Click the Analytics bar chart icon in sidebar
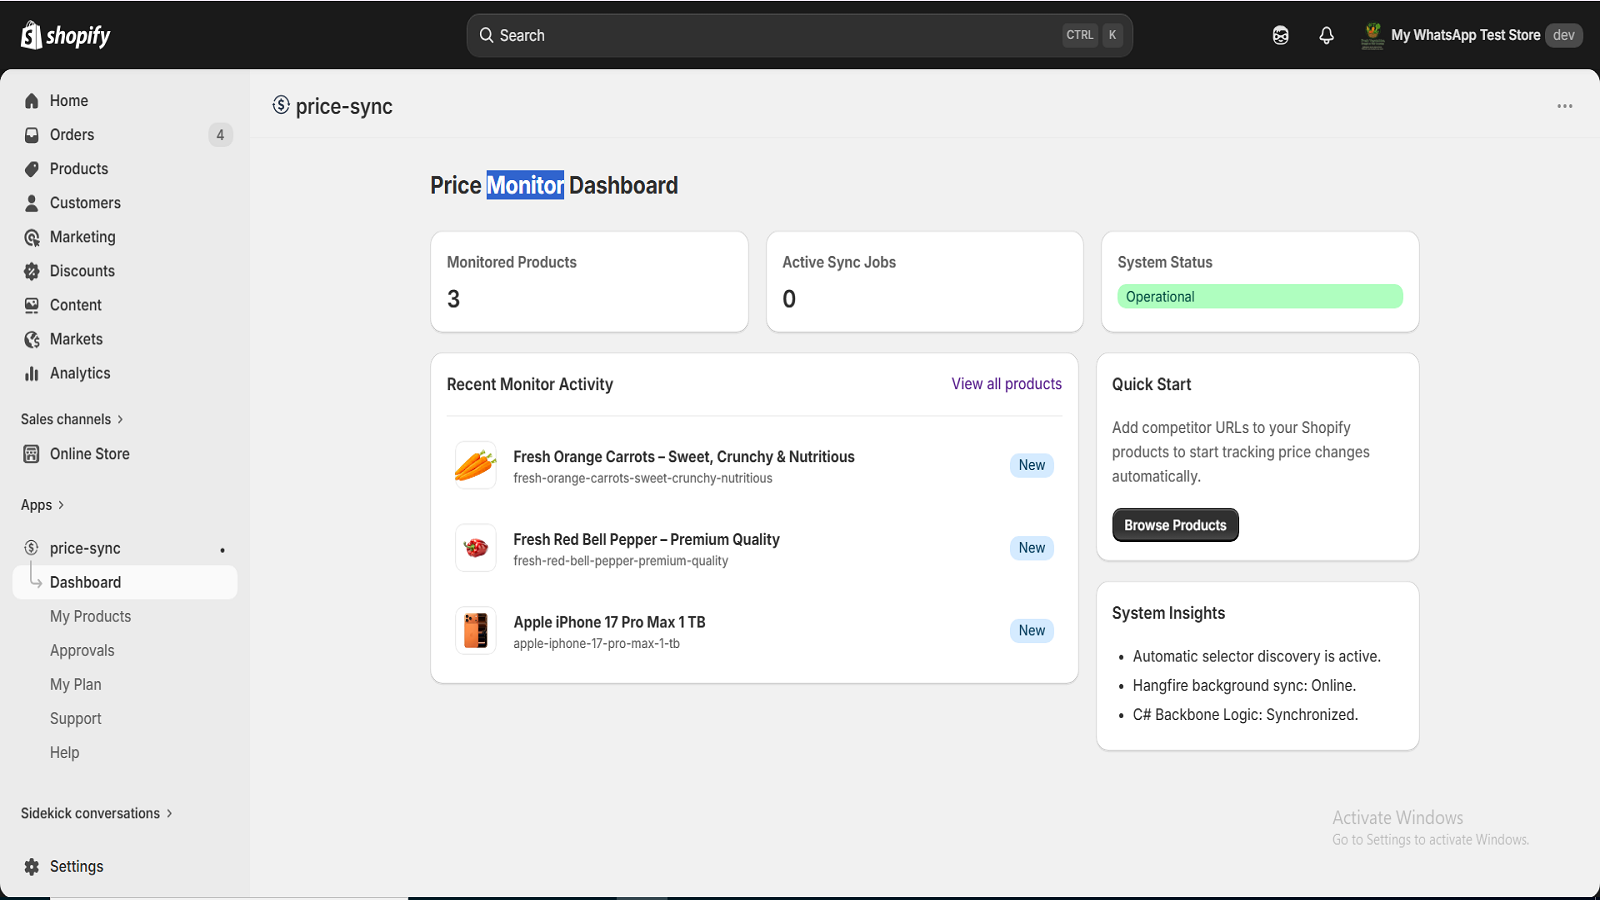The height and width of the screenshot is (900, 1600). click(x=32, y=373)
